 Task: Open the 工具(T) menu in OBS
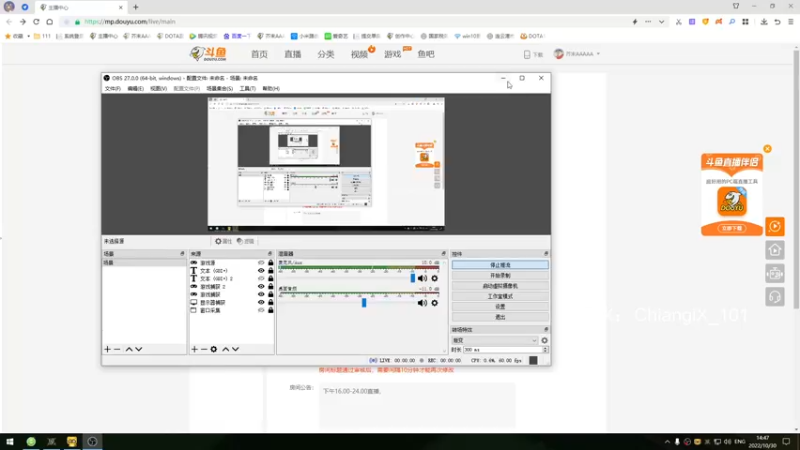247,89
